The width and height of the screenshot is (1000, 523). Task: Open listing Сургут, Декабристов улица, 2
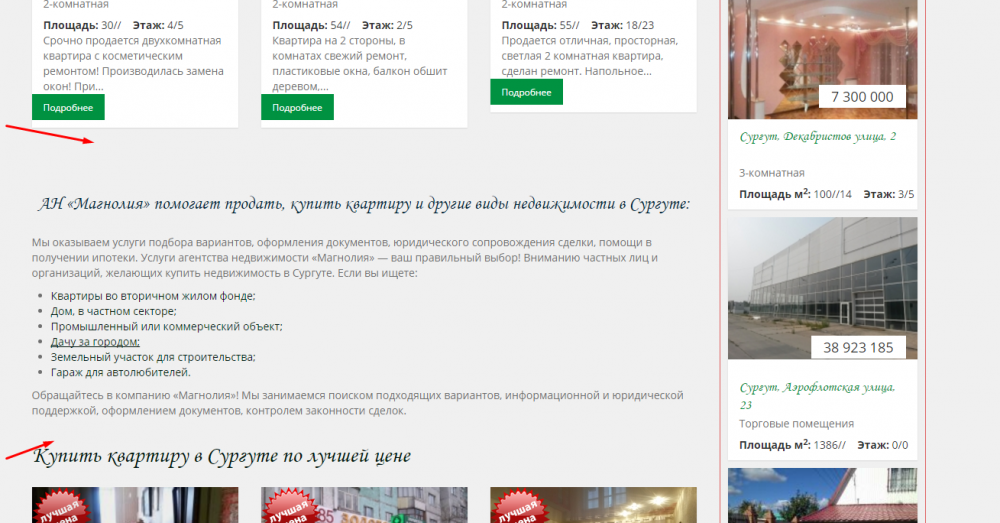818,136
